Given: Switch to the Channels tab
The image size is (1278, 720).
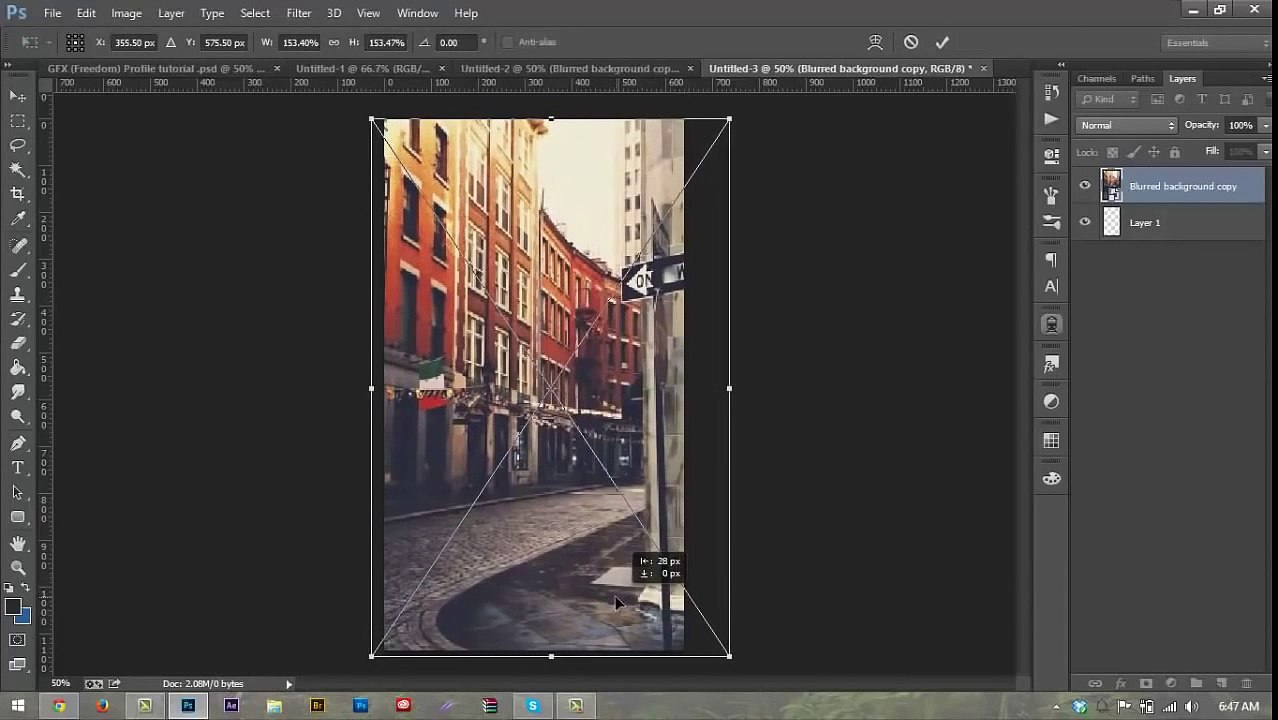Looking at the screenshot, I should [1097, 78].
